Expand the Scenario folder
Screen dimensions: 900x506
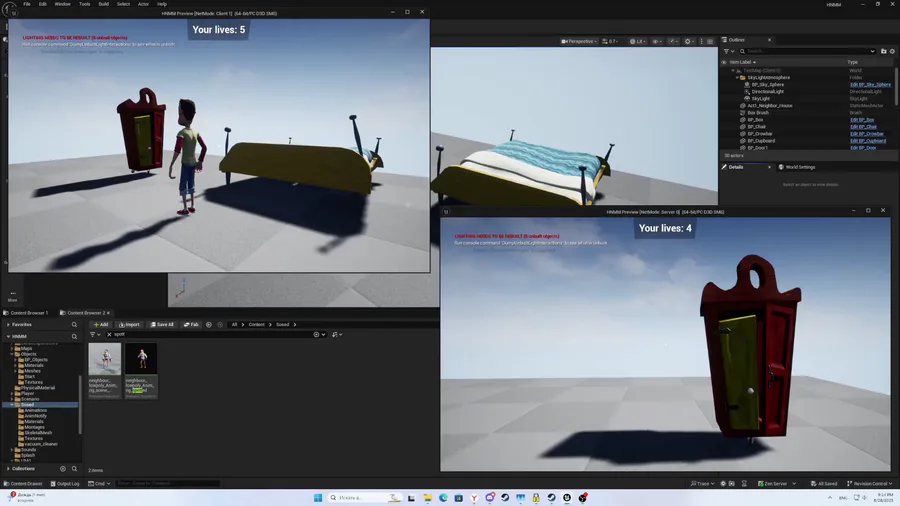click(x=11, y=399)
